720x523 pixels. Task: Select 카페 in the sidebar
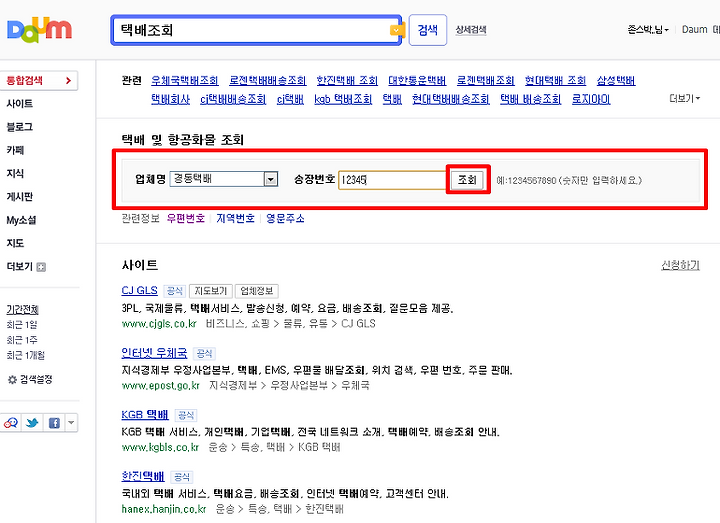(x=15, y=150)
